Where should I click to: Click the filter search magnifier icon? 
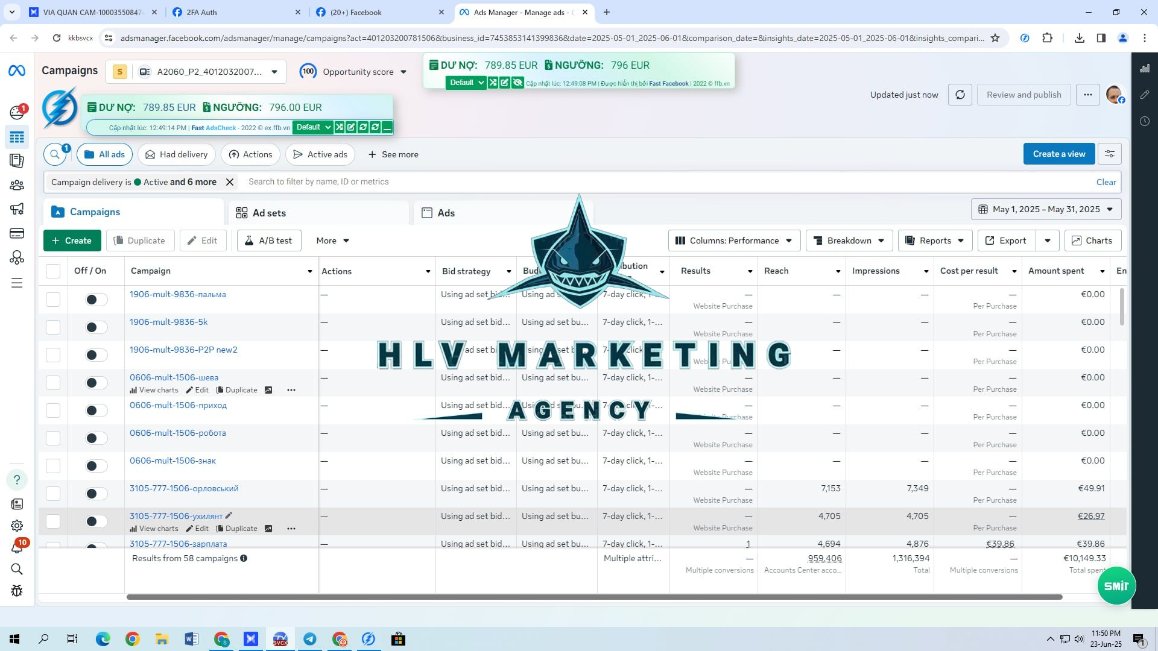[x=54, y=154]
